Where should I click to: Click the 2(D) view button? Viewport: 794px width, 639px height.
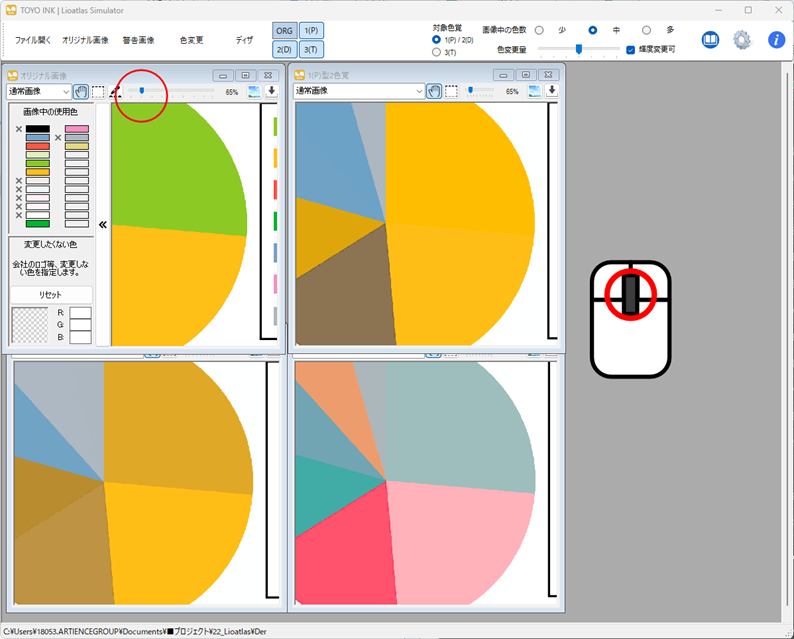click(284, 49)
